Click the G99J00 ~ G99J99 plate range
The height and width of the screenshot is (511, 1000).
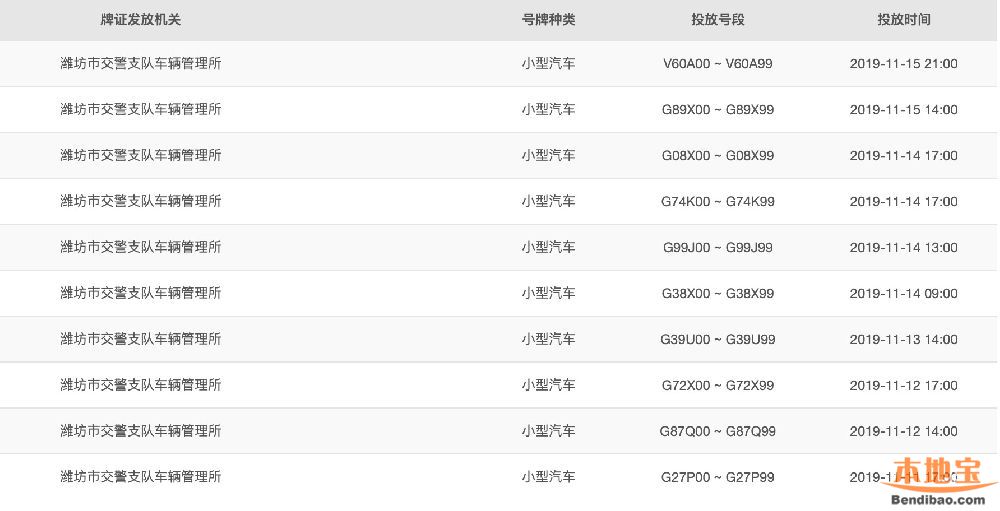[718, 248]
